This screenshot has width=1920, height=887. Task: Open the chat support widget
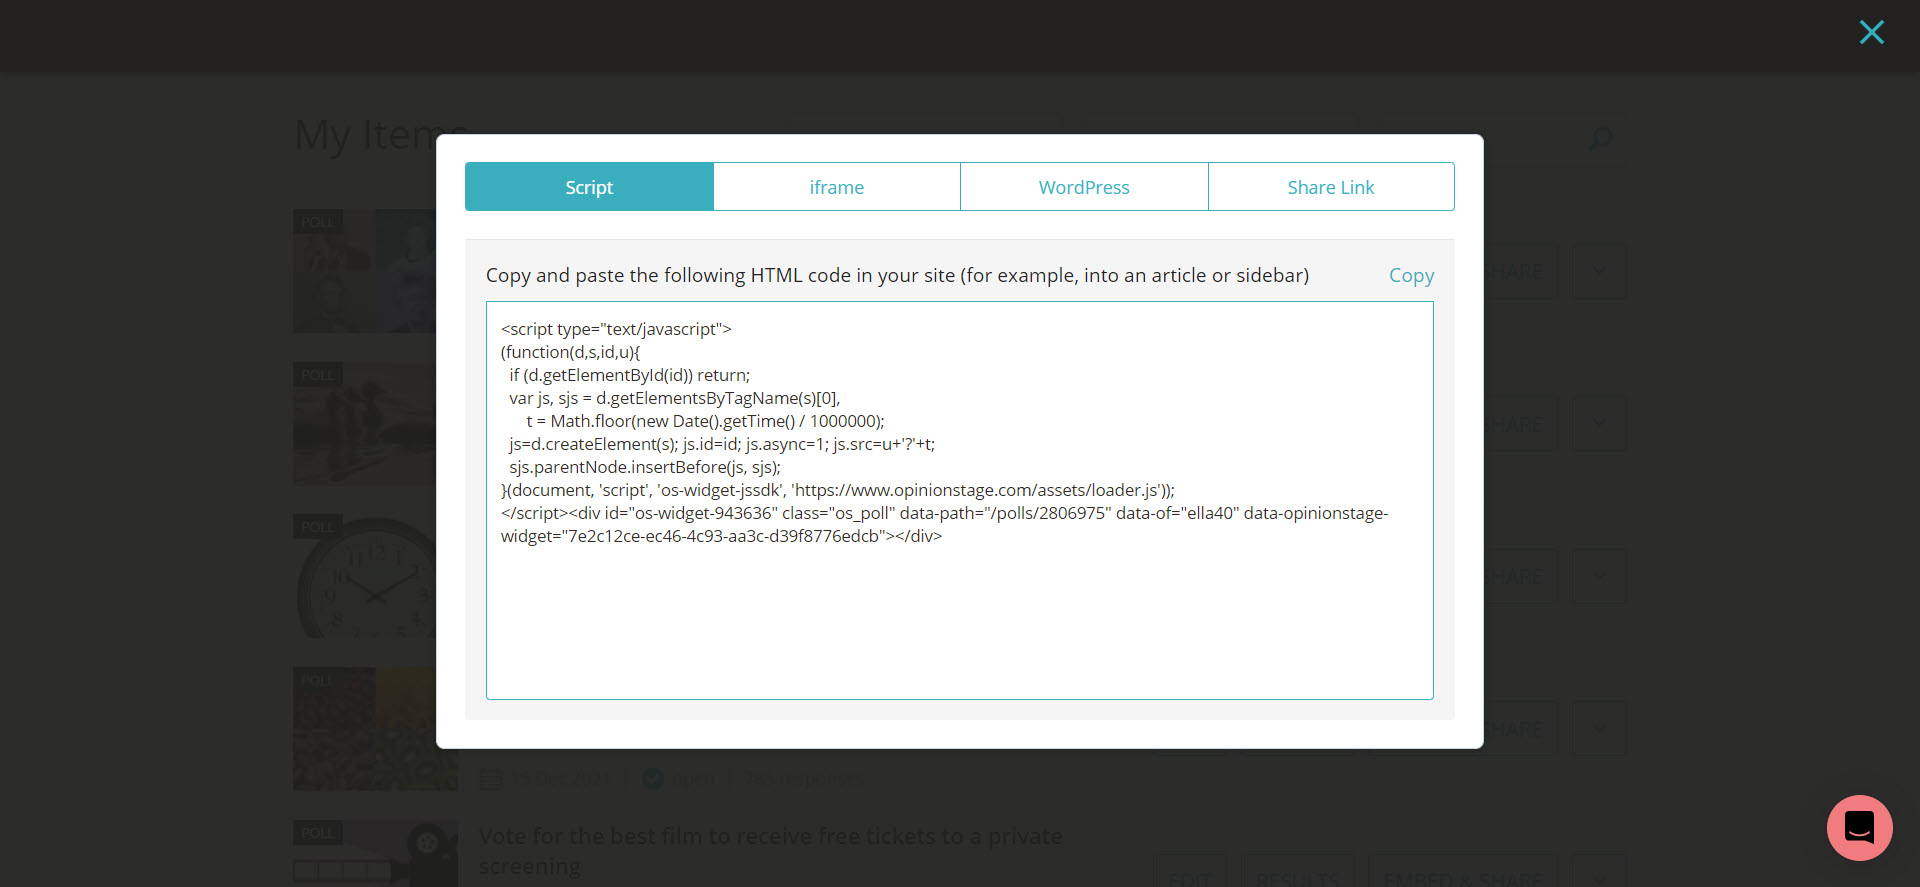[1859, 828]
